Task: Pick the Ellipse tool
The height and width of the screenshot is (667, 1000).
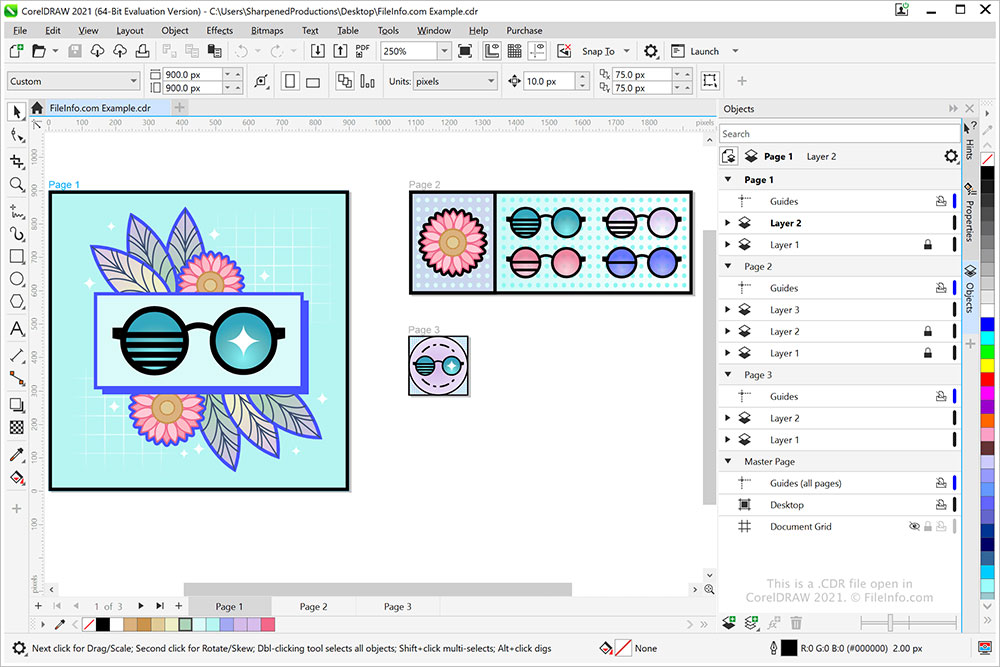Action: (16, 280)
